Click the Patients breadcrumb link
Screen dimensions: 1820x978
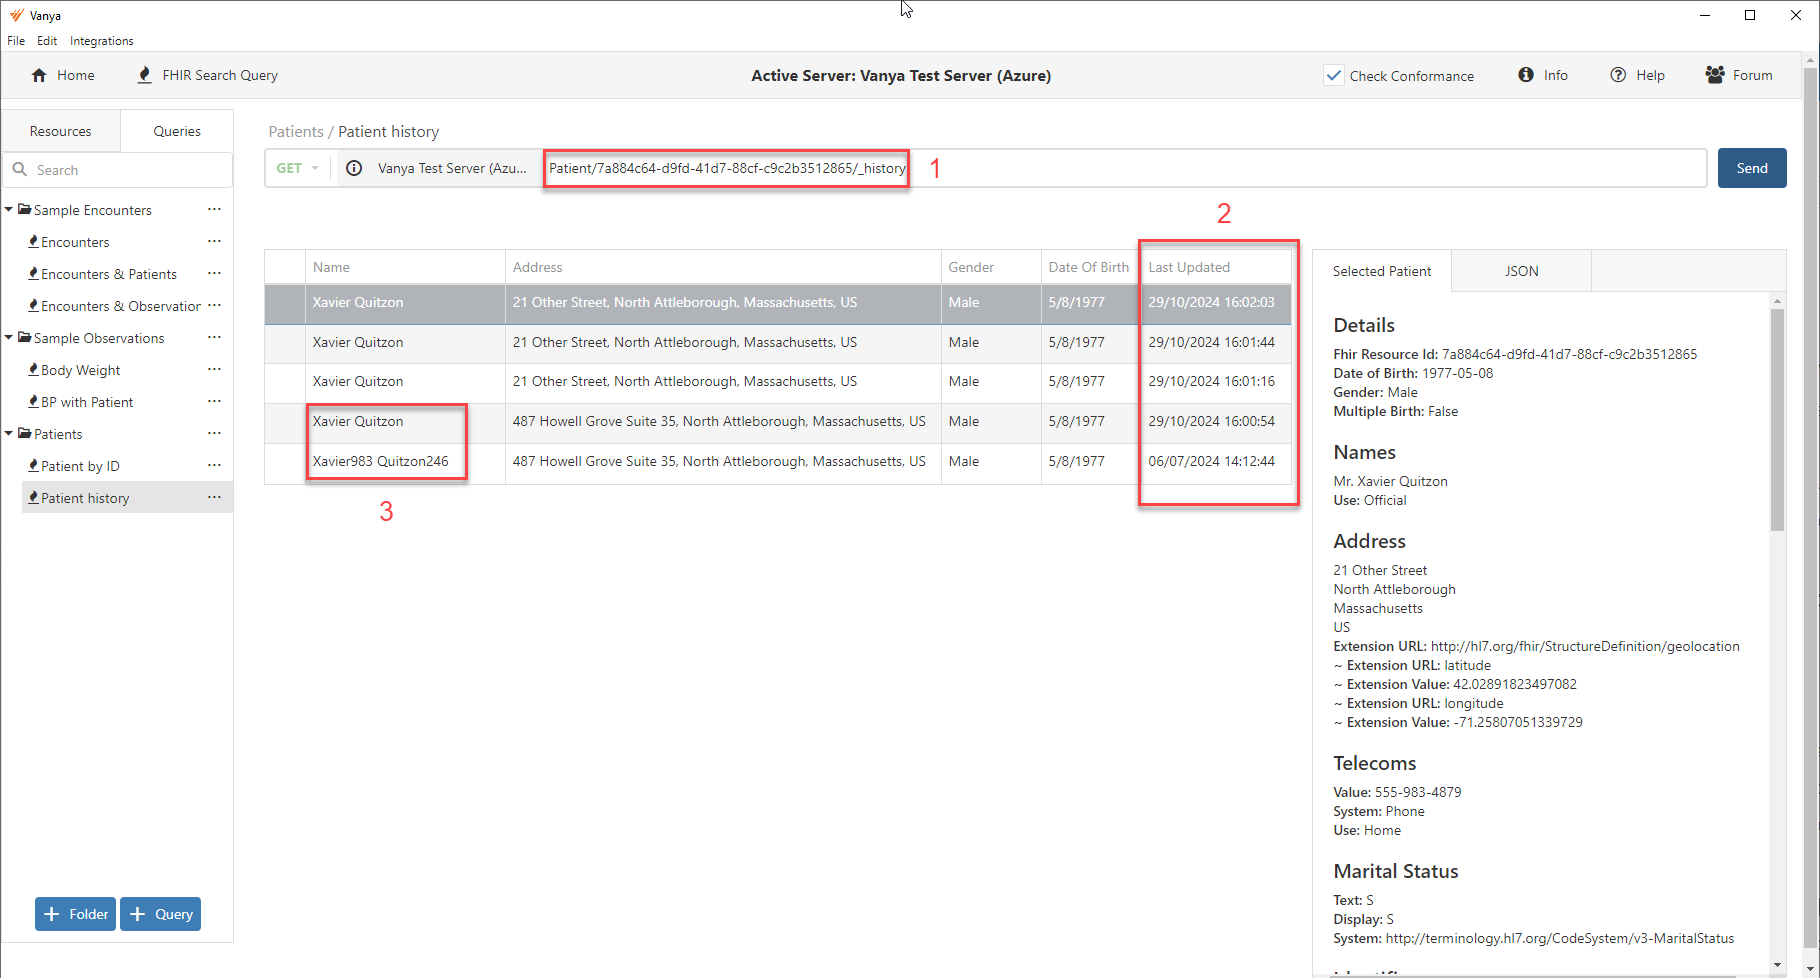pyautogui.click(x=296, y=131)
